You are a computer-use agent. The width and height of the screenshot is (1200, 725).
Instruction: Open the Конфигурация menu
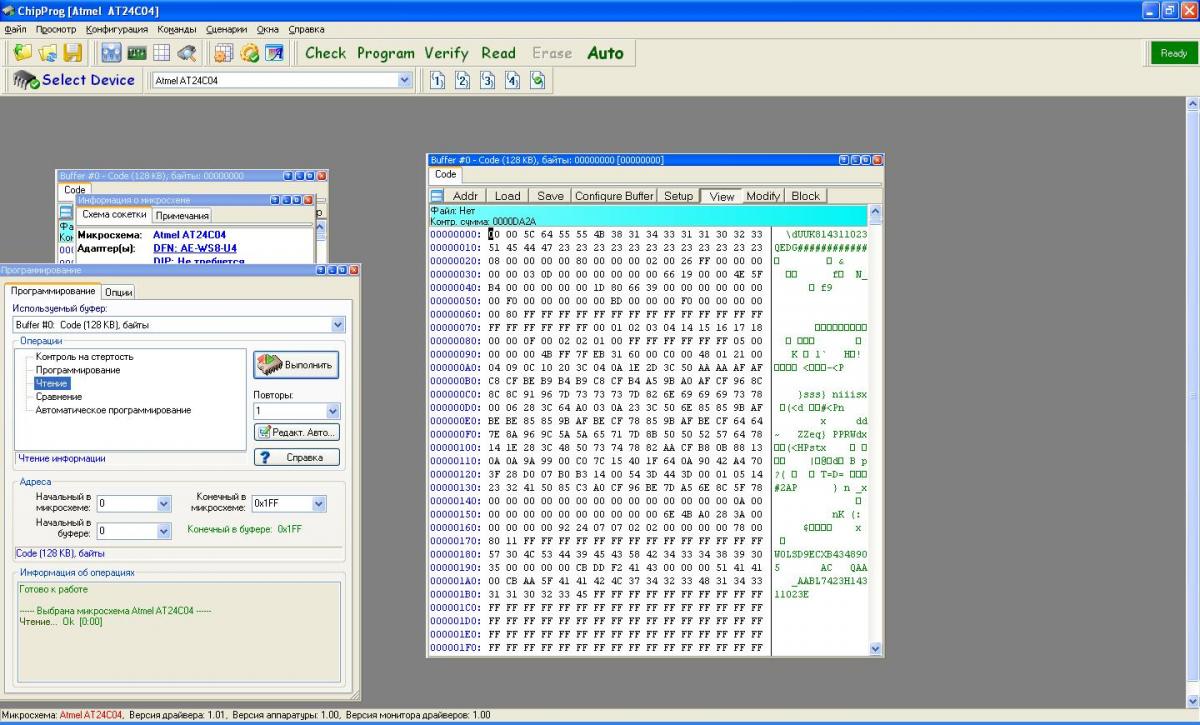116,29
